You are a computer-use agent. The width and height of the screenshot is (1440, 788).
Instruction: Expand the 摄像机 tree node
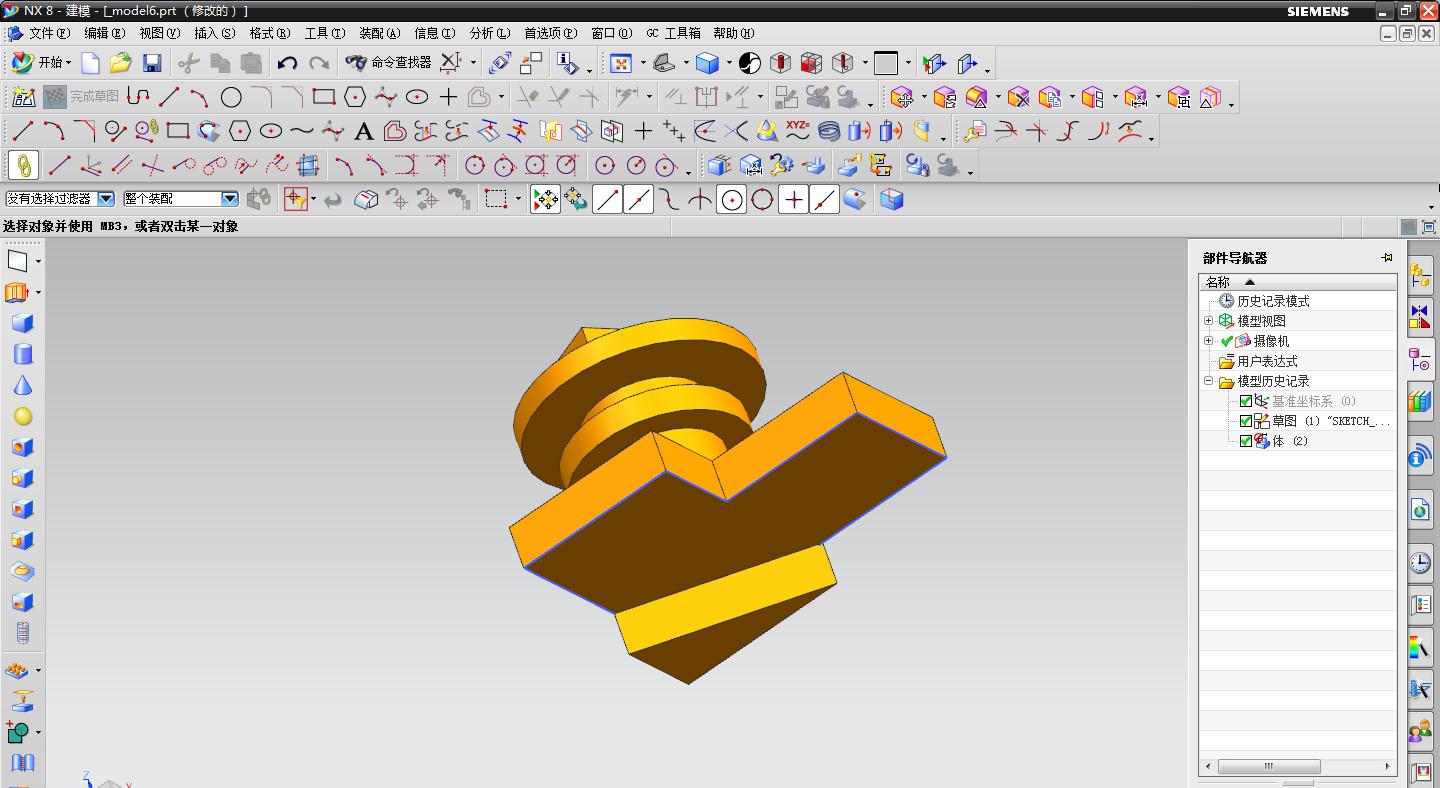pos(1208,341)
